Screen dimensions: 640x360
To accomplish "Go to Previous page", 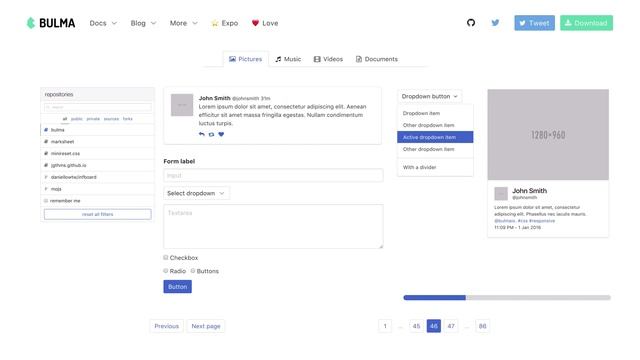I will (167, 326).
